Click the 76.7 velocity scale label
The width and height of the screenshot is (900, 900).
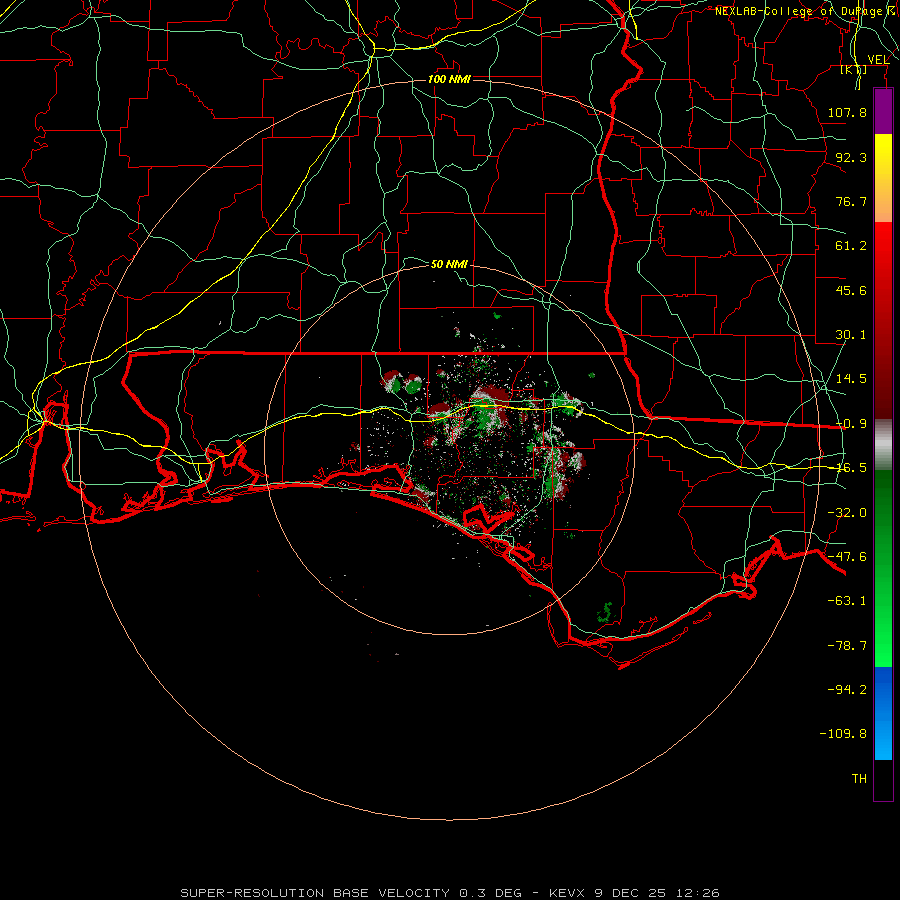[851, 201]
